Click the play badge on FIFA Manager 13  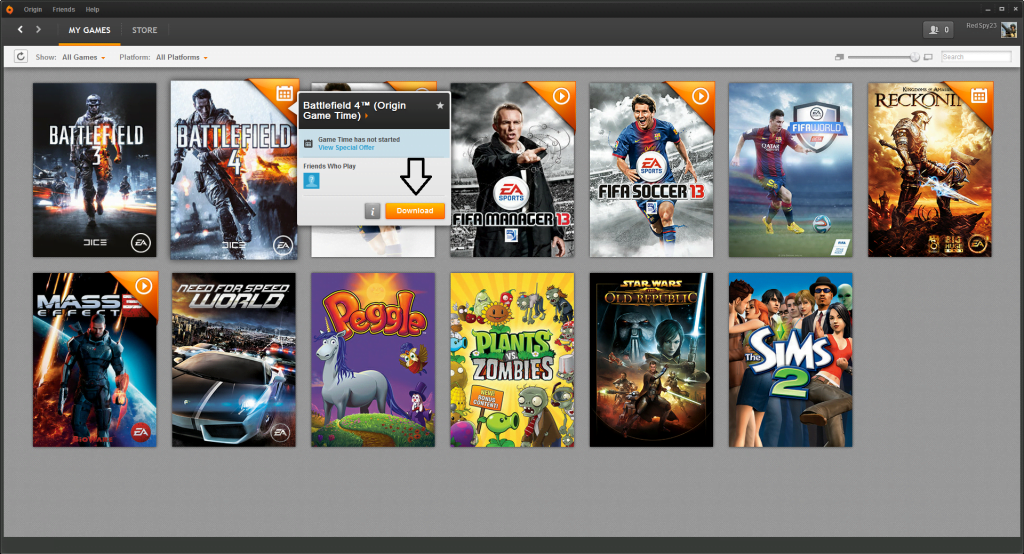[x=561, y=96]
